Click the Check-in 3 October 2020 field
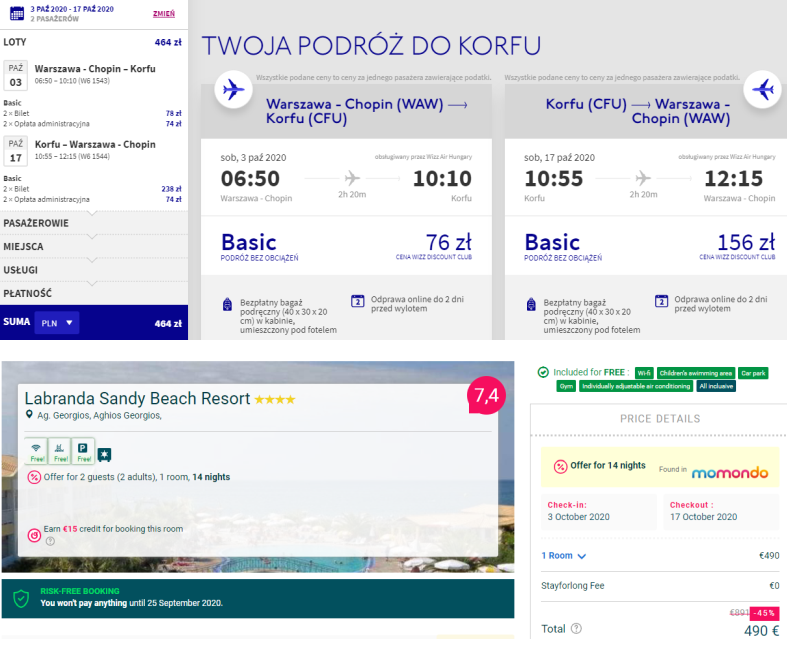Screen dimensions: 787x648 [599, 511]
